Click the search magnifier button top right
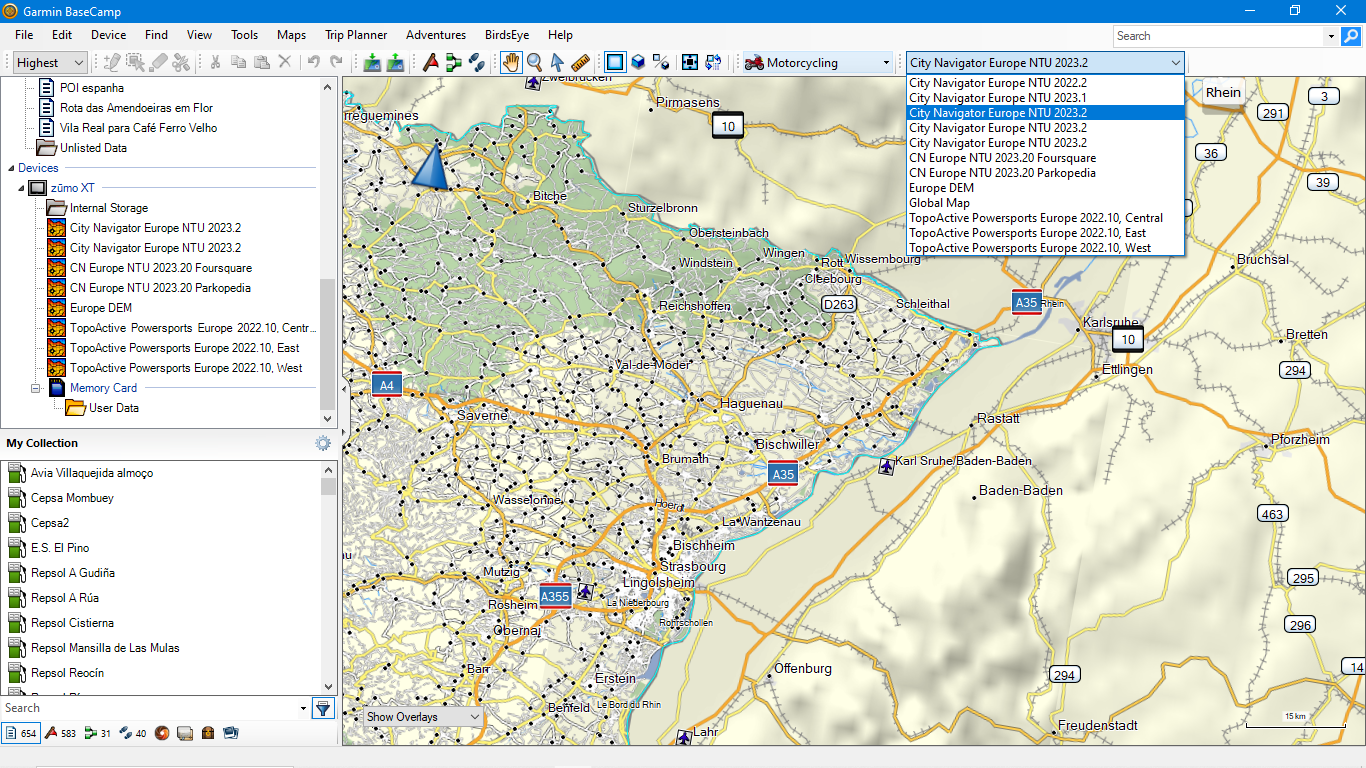 (1351, 36)
